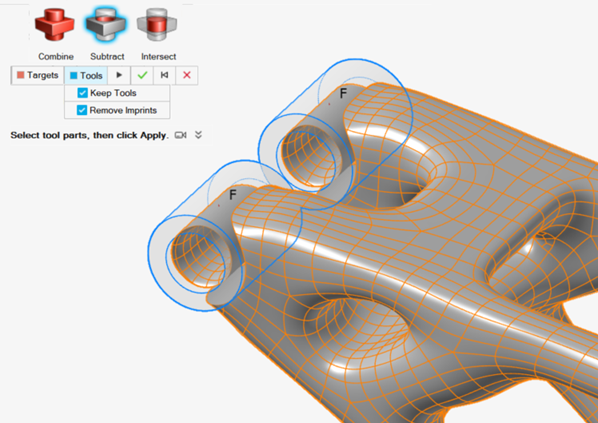
Task: Open the video help camera icon
Action: [x=180, y=135]
